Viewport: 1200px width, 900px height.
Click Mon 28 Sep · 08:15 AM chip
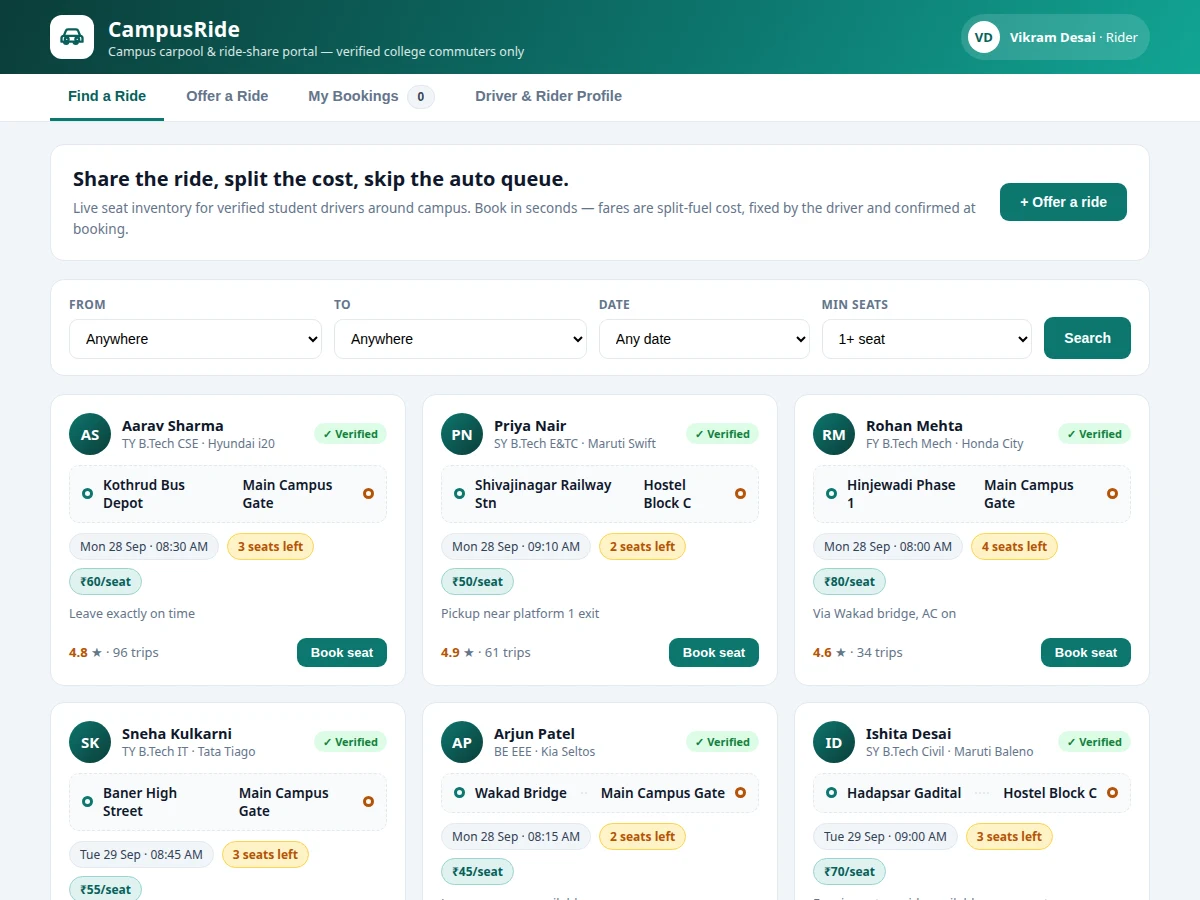516,837
